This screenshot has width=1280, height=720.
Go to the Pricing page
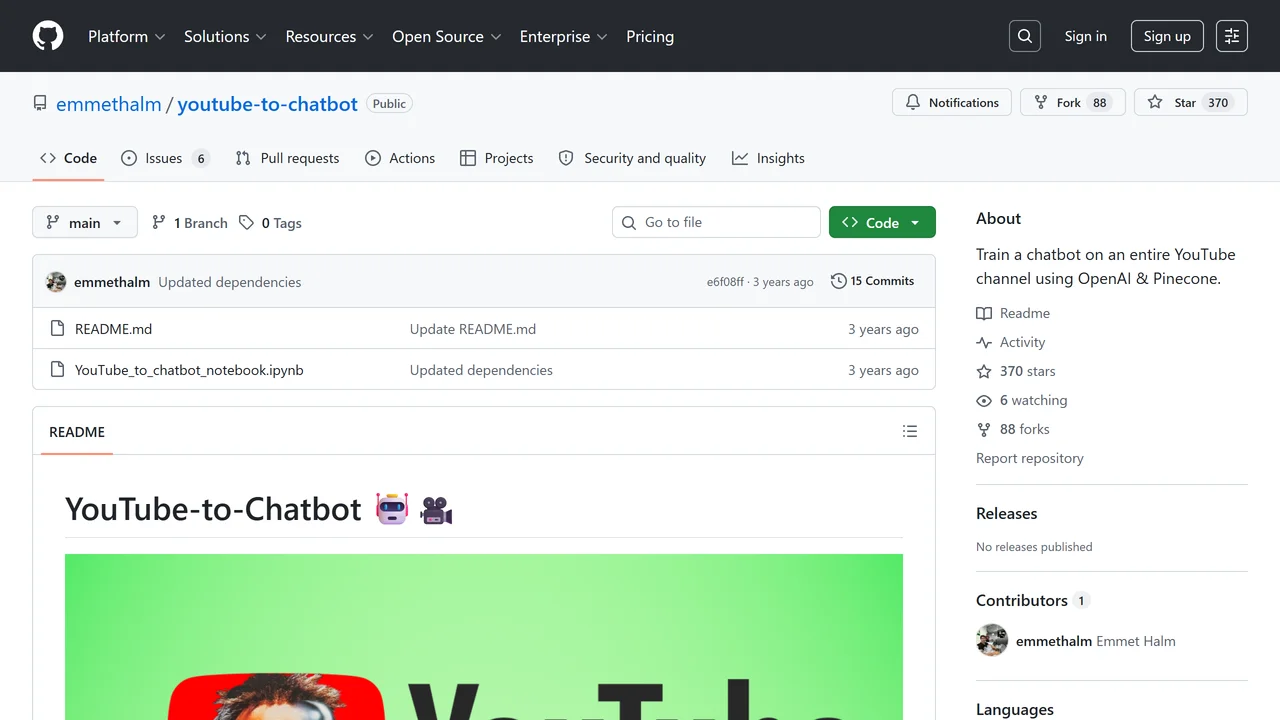coord(650,36)
